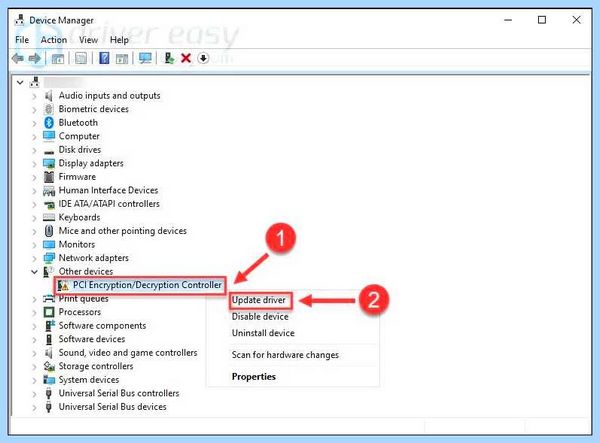Click the Help question-mark toolbar icon
Screen dimensions: 600x443
click(x=104, y=58)
